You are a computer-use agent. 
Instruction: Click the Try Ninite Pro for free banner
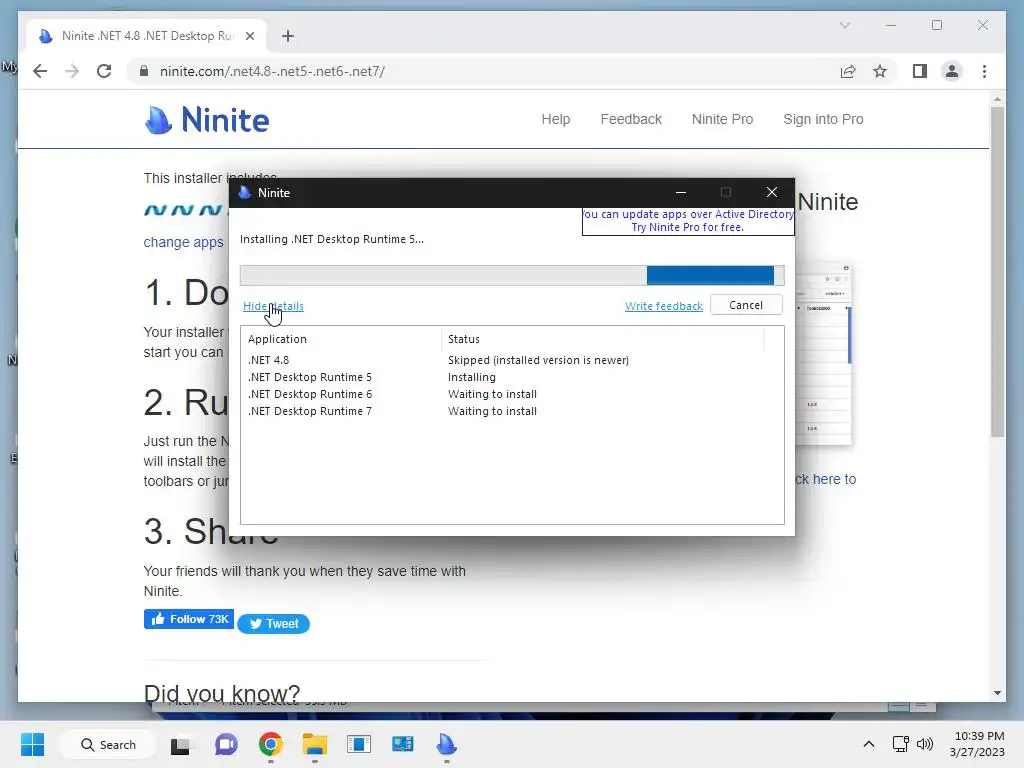click(x=688, y=221)
